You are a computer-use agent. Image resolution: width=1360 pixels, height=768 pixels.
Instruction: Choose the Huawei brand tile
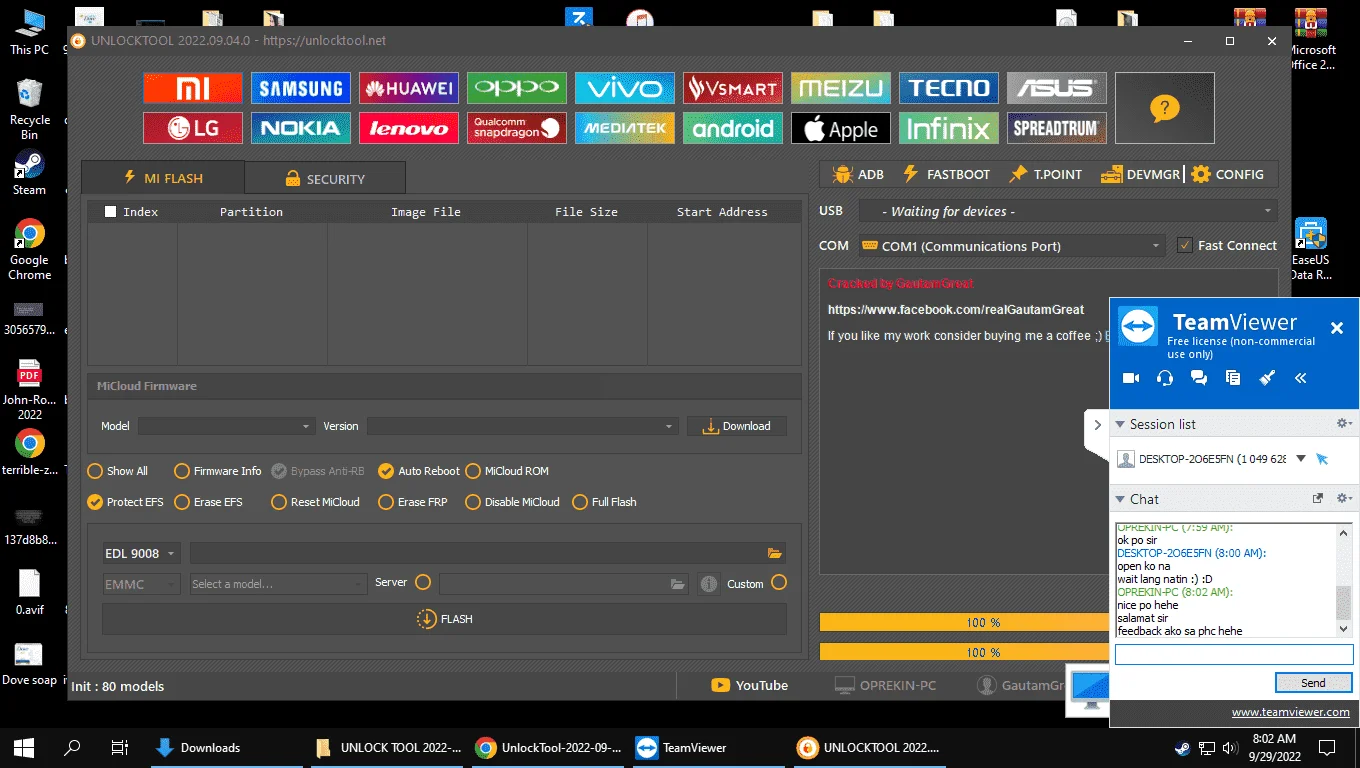pyautogui.click(x=408, y=88)
